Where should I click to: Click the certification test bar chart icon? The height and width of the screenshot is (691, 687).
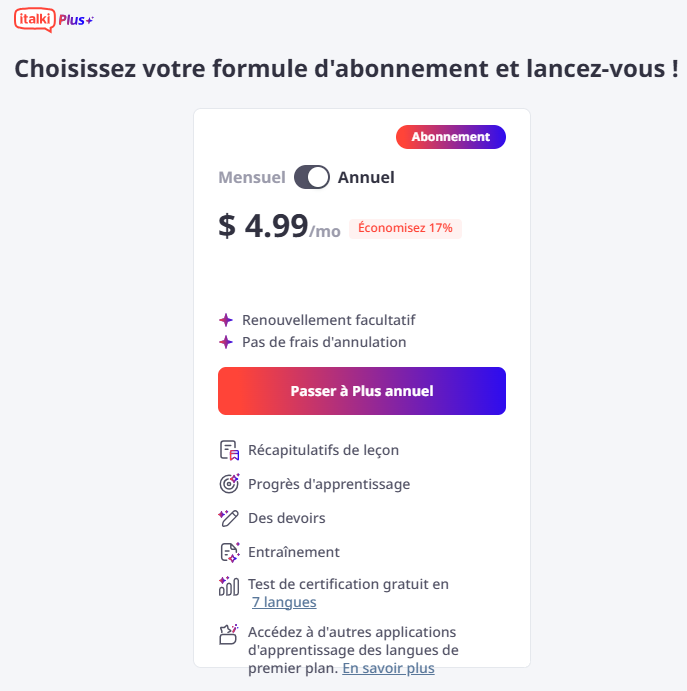click(x=229, y=586)
